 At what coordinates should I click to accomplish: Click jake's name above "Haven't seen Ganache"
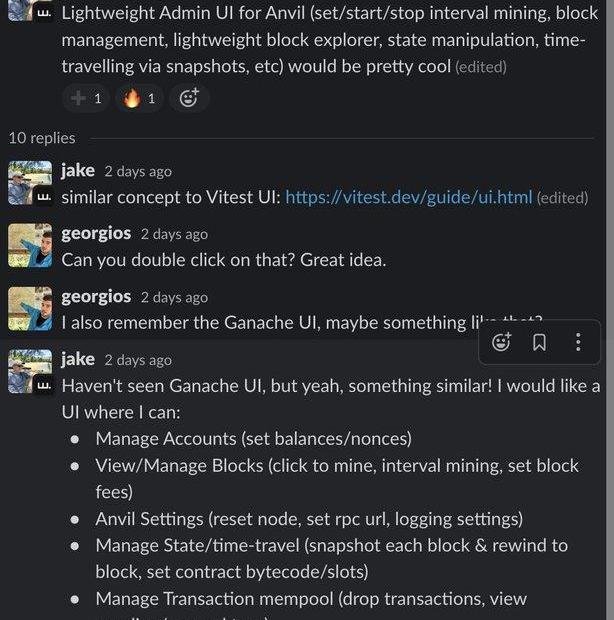tap(78, 359)
